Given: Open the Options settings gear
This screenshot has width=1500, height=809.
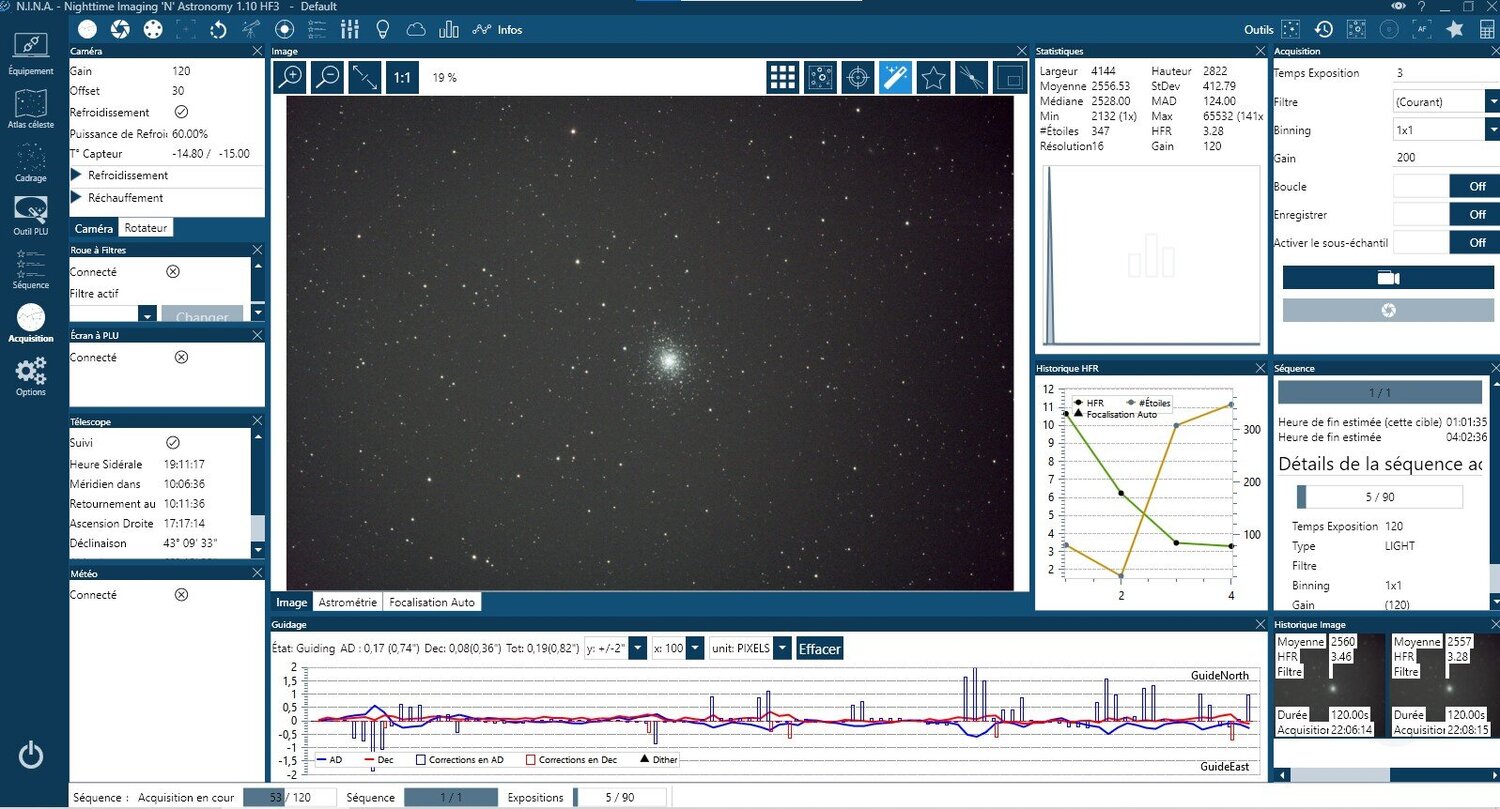Looking at the screenshot, I should tap(31, 377).
